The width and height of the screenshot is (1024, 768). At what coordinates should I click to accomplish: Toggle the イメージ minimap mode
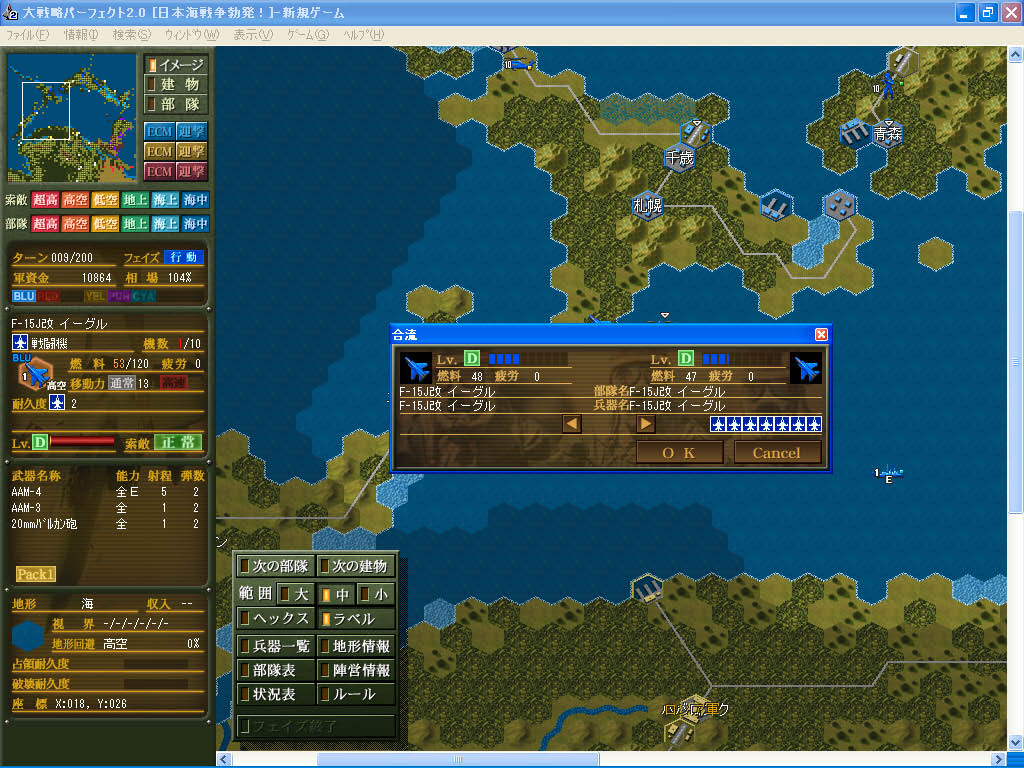coord(176,65)
